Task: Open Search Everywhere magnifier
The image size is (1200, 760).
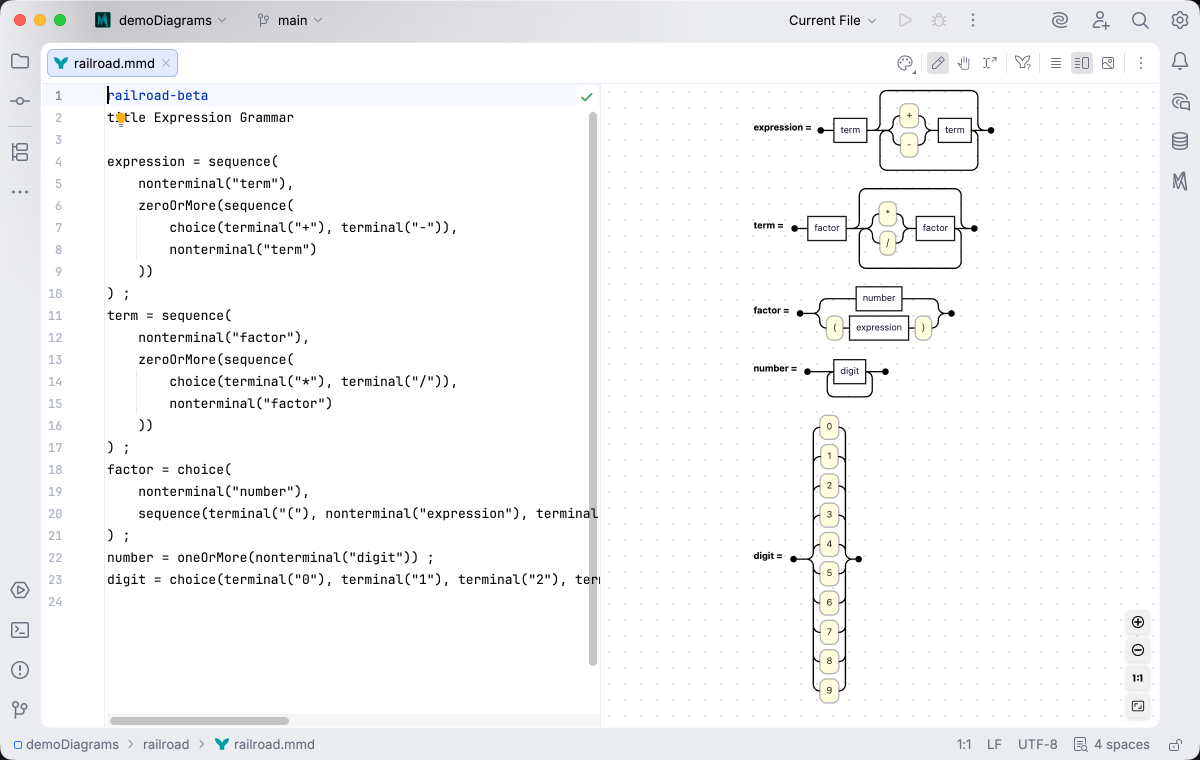Action: (x=1140, y=20)
